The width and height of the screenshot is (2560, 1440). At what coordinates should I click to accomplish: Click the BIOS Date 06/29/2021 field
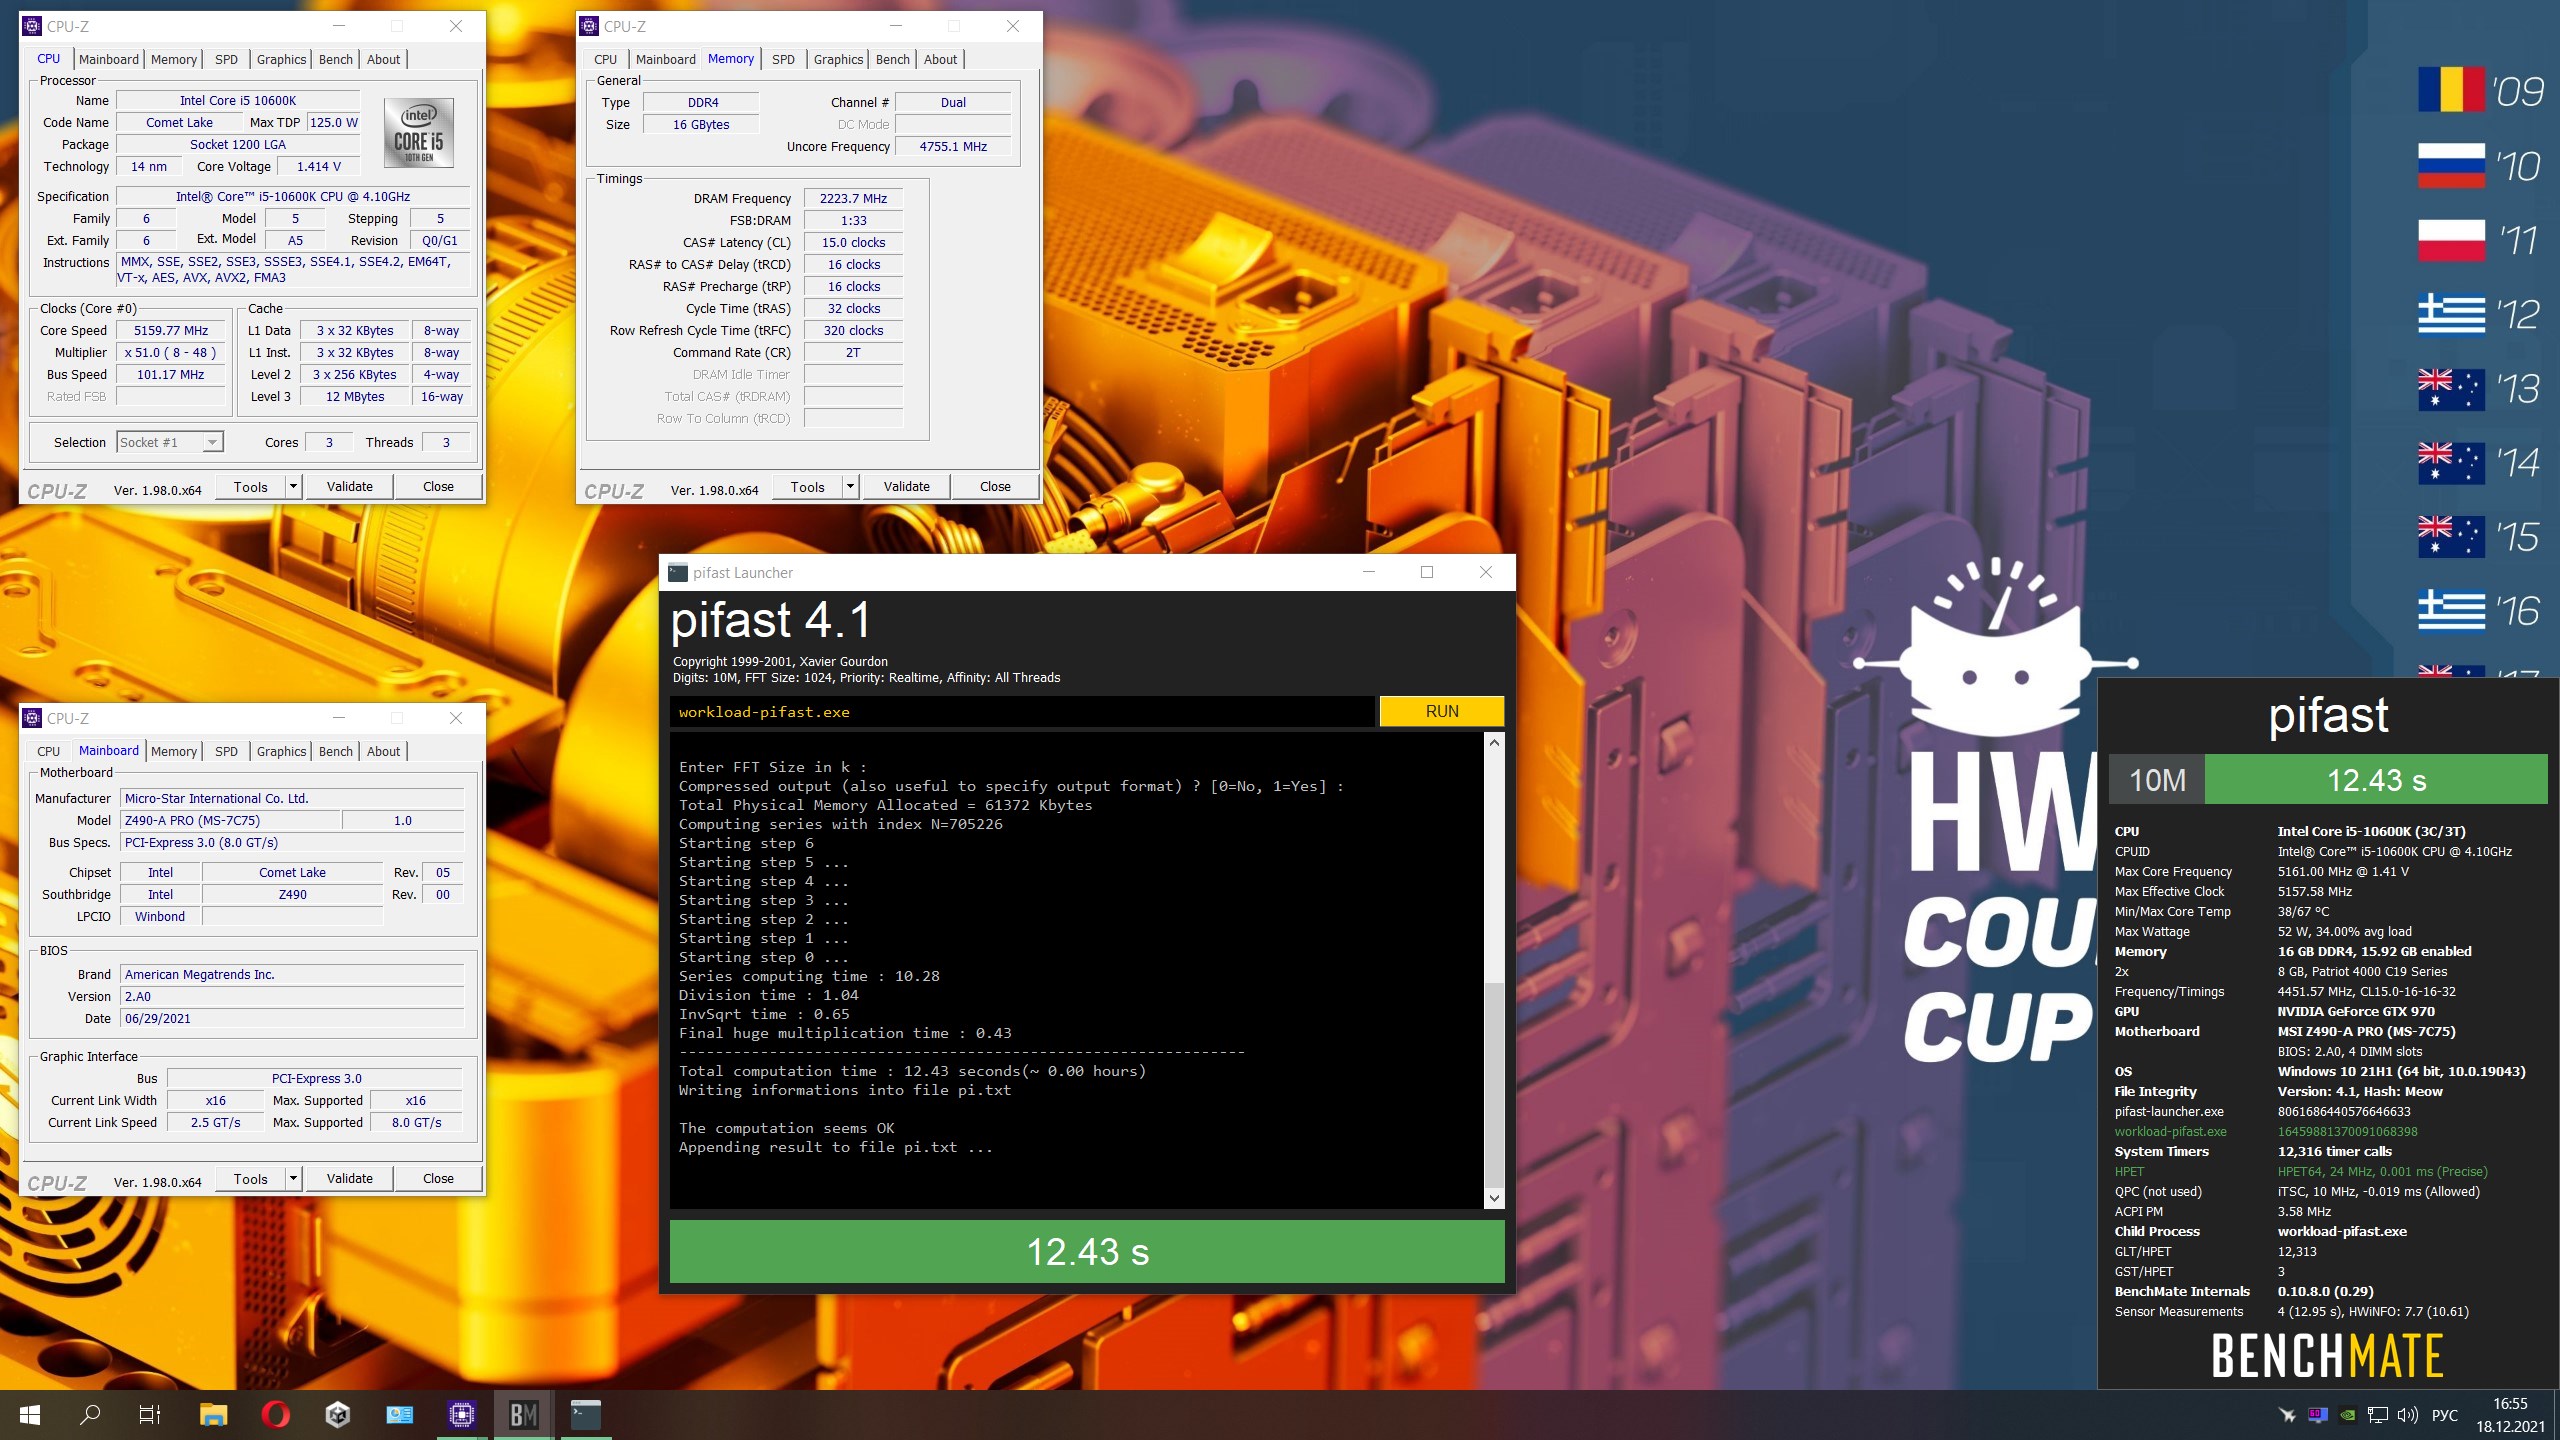(x=292, y=1019)
